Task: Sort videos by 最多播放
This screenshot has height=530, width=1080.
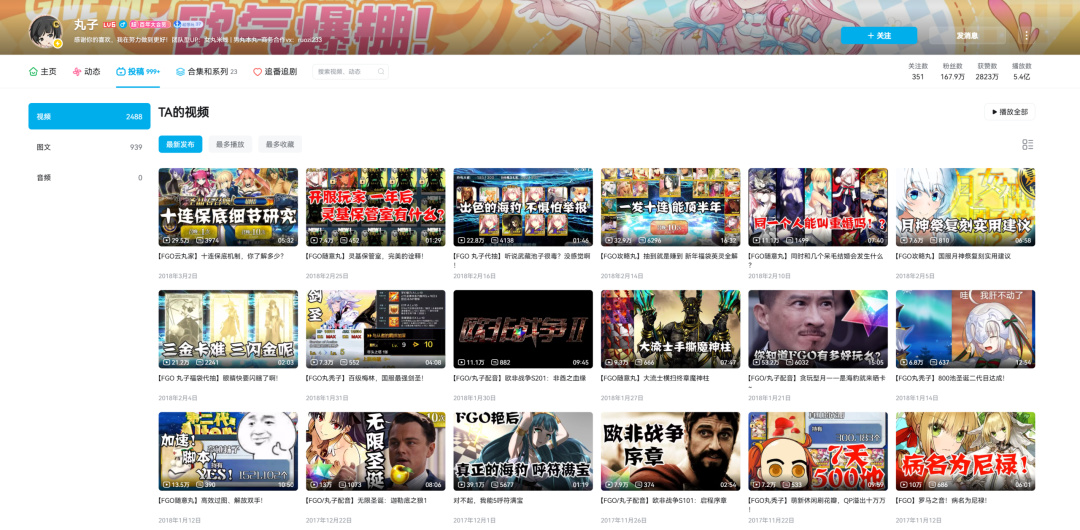Action: tap(230, 144)
